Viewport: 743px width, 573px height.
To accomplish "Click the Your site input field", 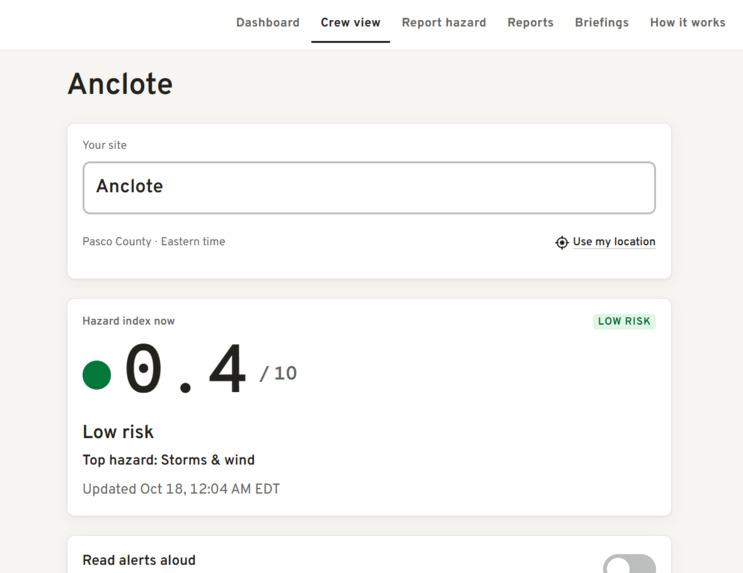I will (369, 188).
